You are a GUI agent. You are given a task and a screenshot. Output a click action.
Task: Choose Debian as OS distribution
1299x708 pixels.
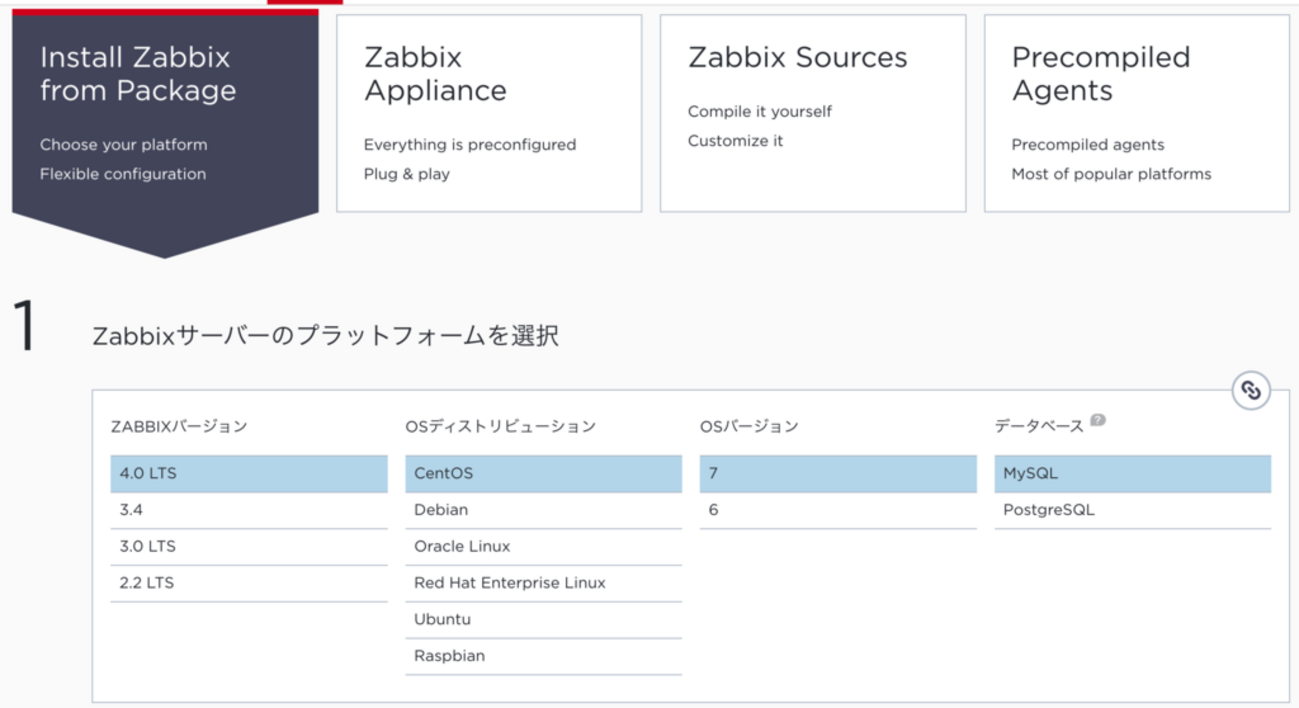coord(543,510)
